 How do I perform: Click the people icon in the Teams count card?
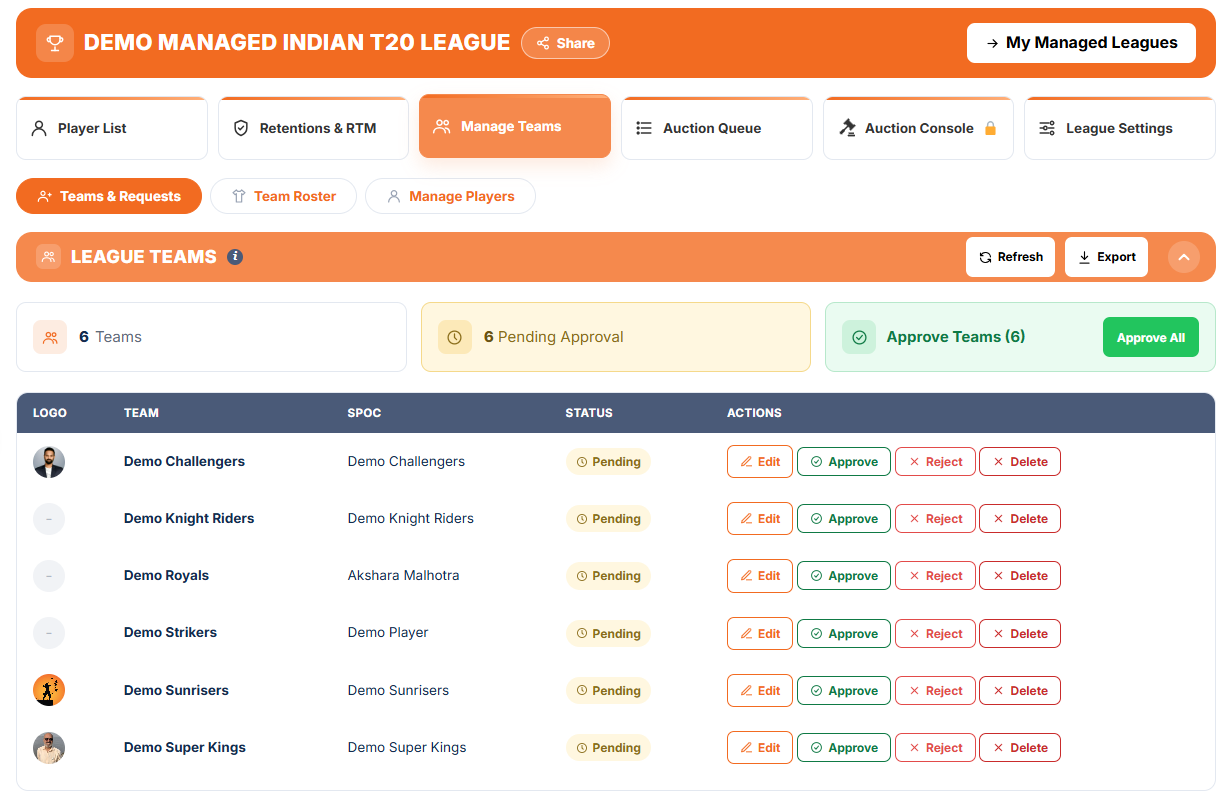click(x=50, y=337)
